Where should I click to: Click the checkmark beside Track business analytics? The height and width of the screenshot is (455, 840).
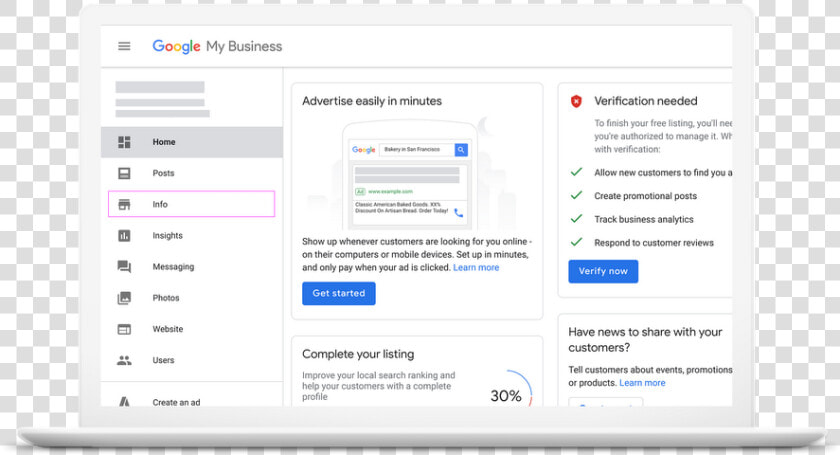click(x=576, y=219)
